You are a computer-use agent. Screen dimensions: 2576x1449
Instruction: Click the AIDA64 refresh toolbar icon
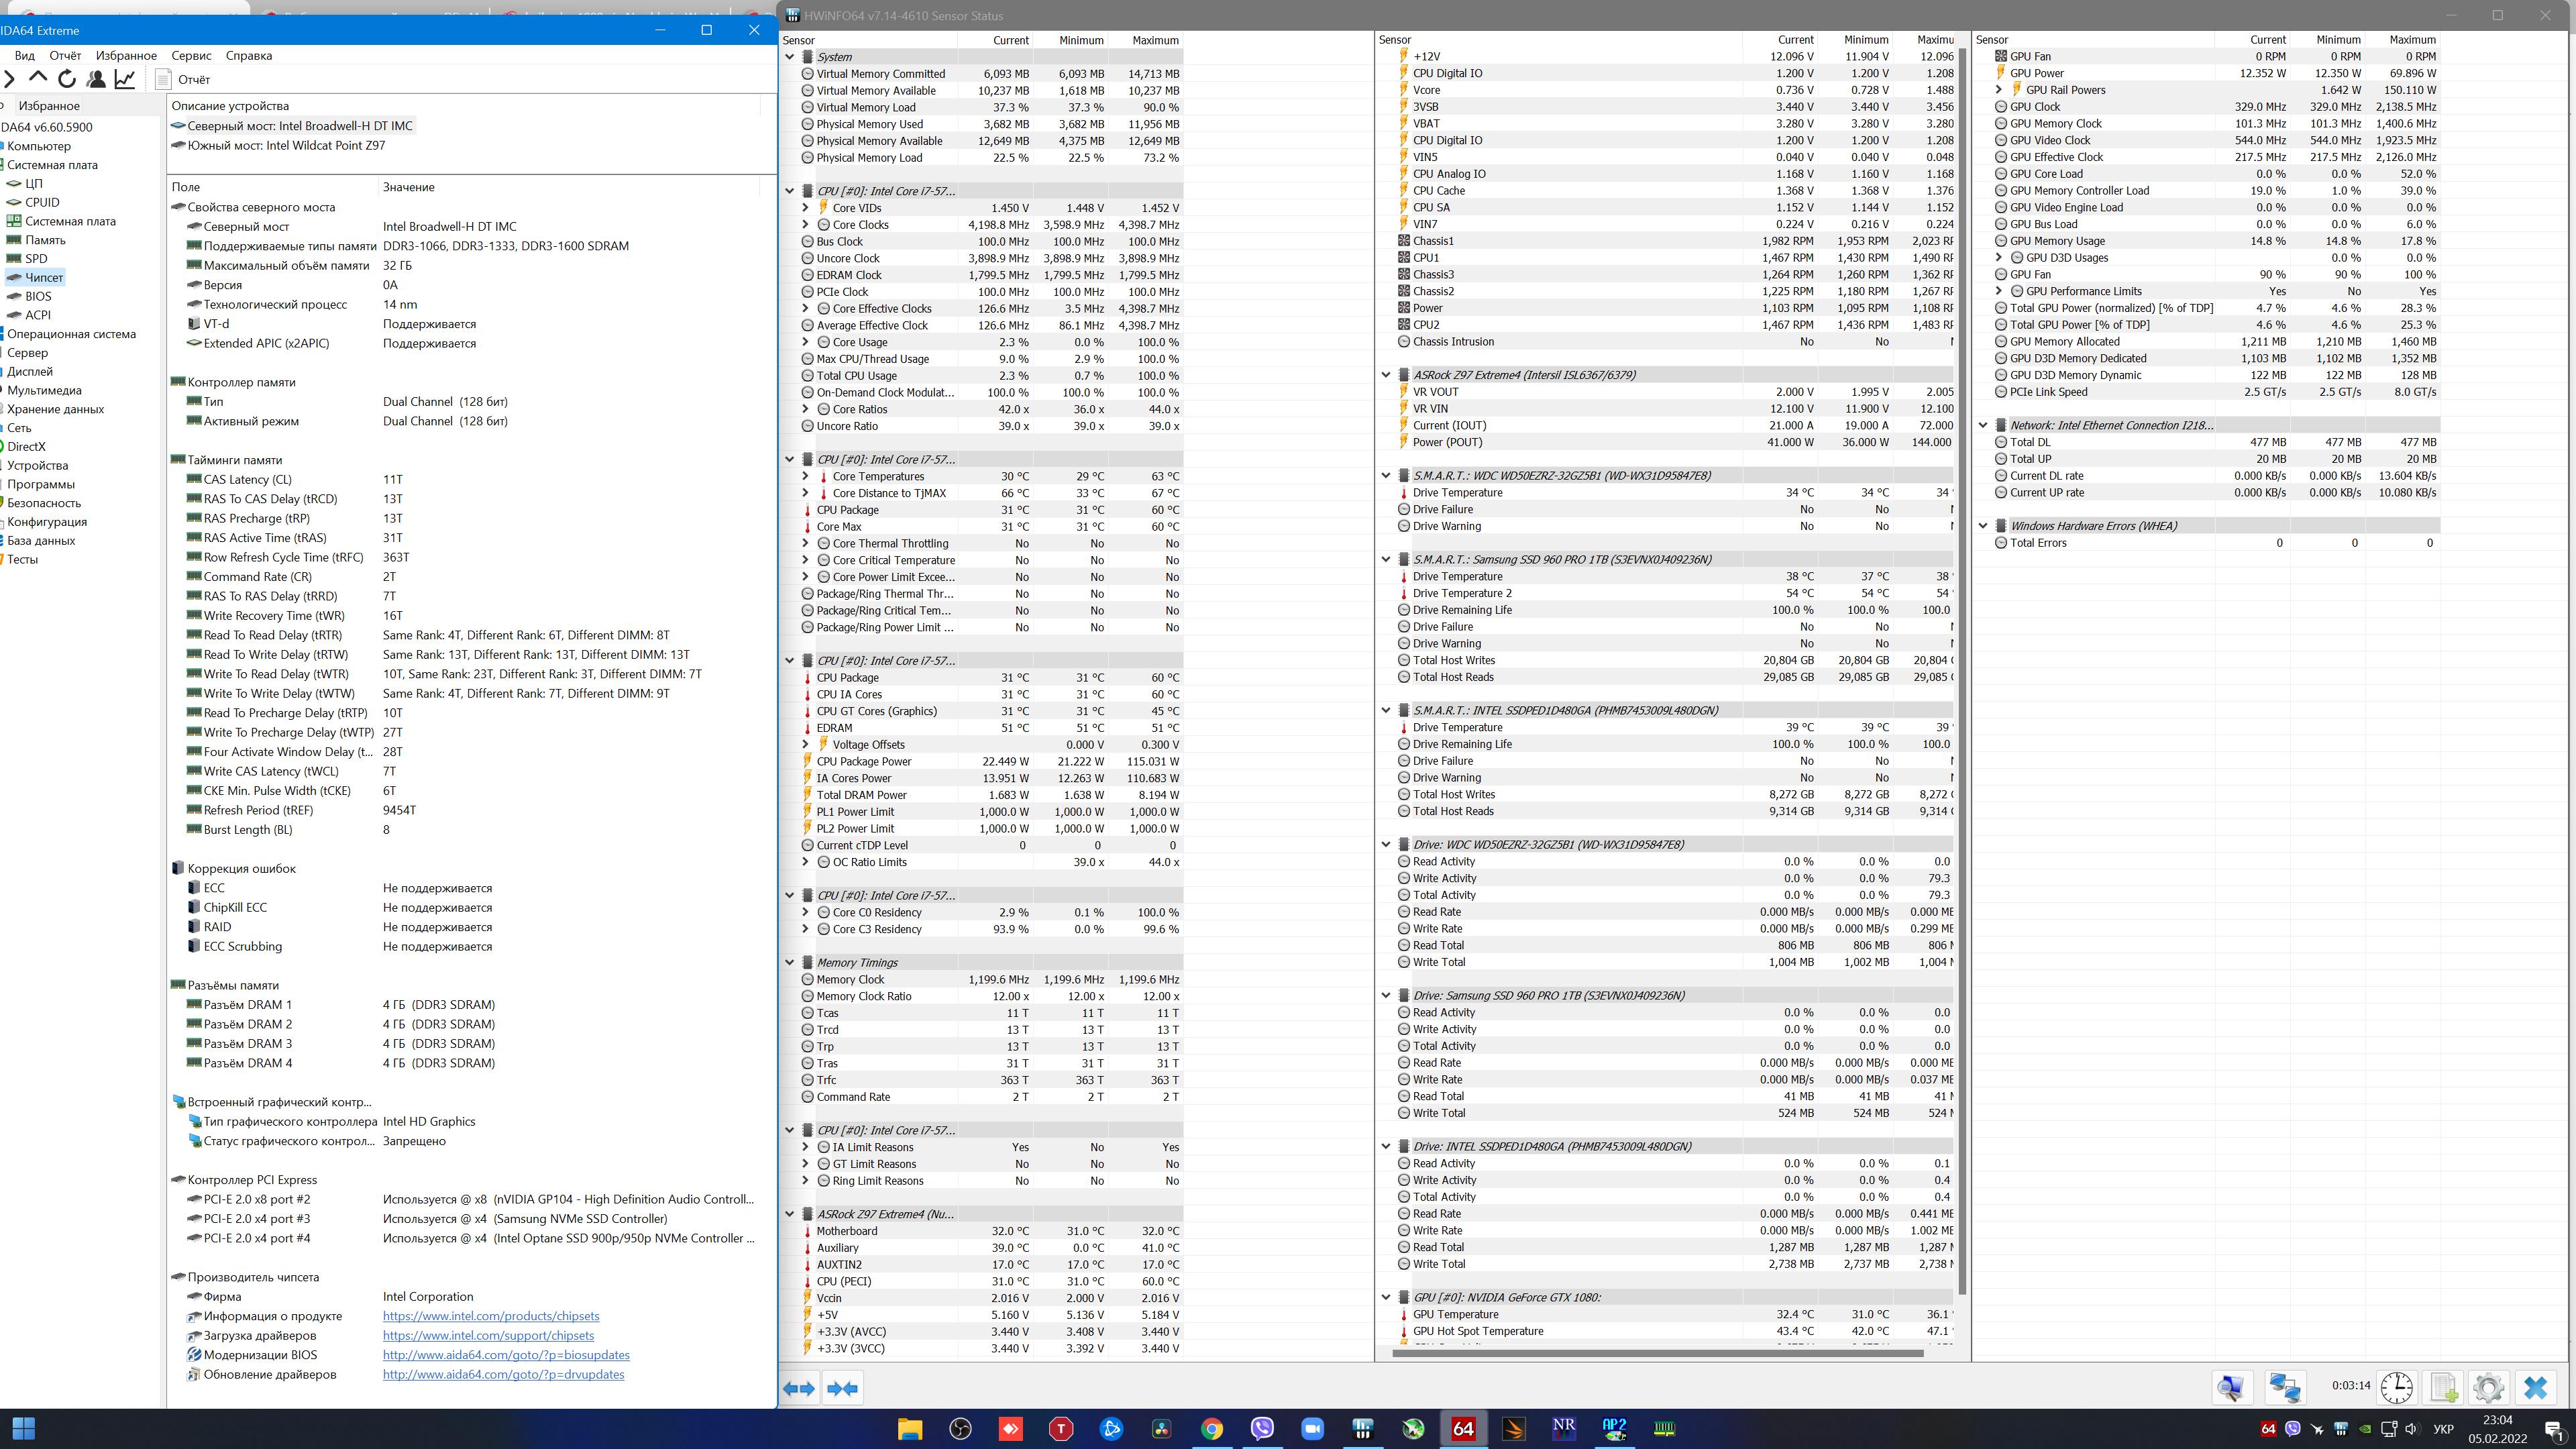click(67, 79)
